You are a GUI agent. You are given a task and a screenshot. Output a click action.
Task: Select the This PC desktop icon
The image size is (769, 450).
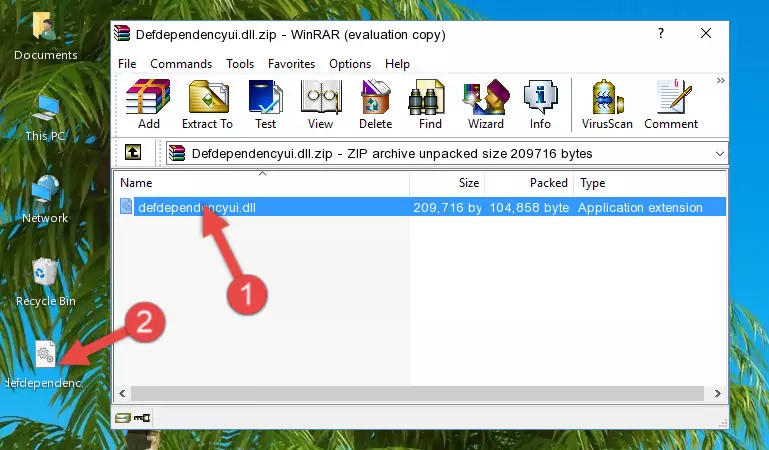coord(45,119)
